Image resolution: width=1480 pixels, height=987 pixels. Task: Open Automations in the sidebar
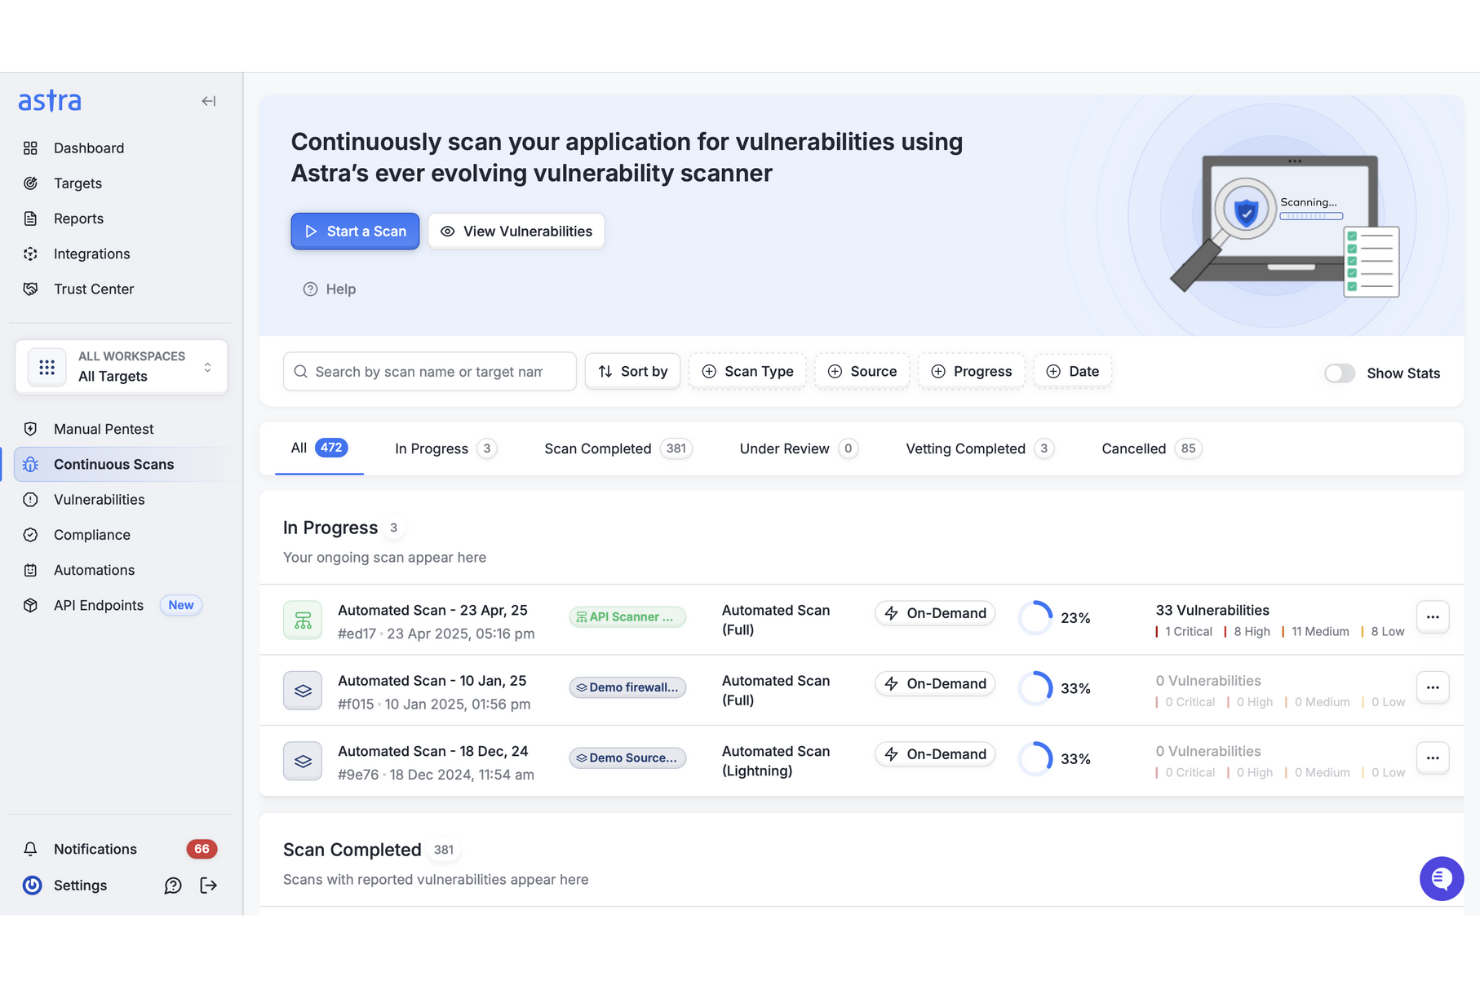pyautogui.click(x=94, y=570)
